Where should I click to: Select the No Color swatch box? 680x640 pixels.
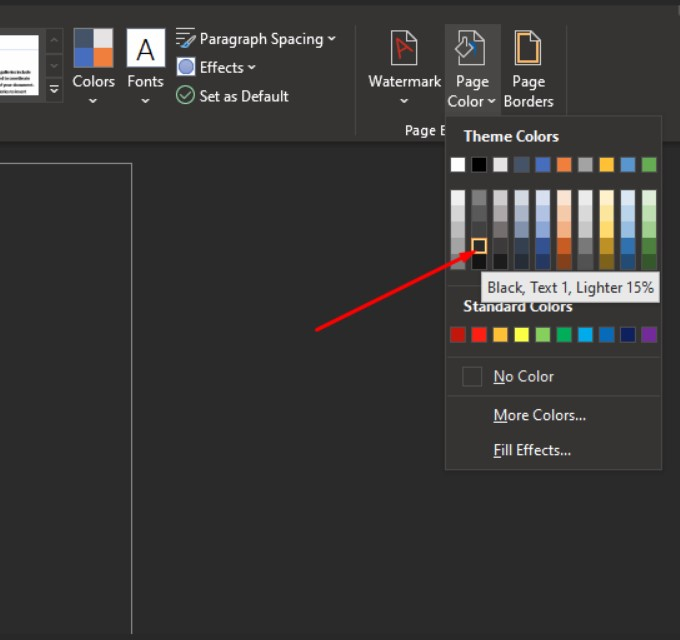pyautogui.click(x=472, y=377)
